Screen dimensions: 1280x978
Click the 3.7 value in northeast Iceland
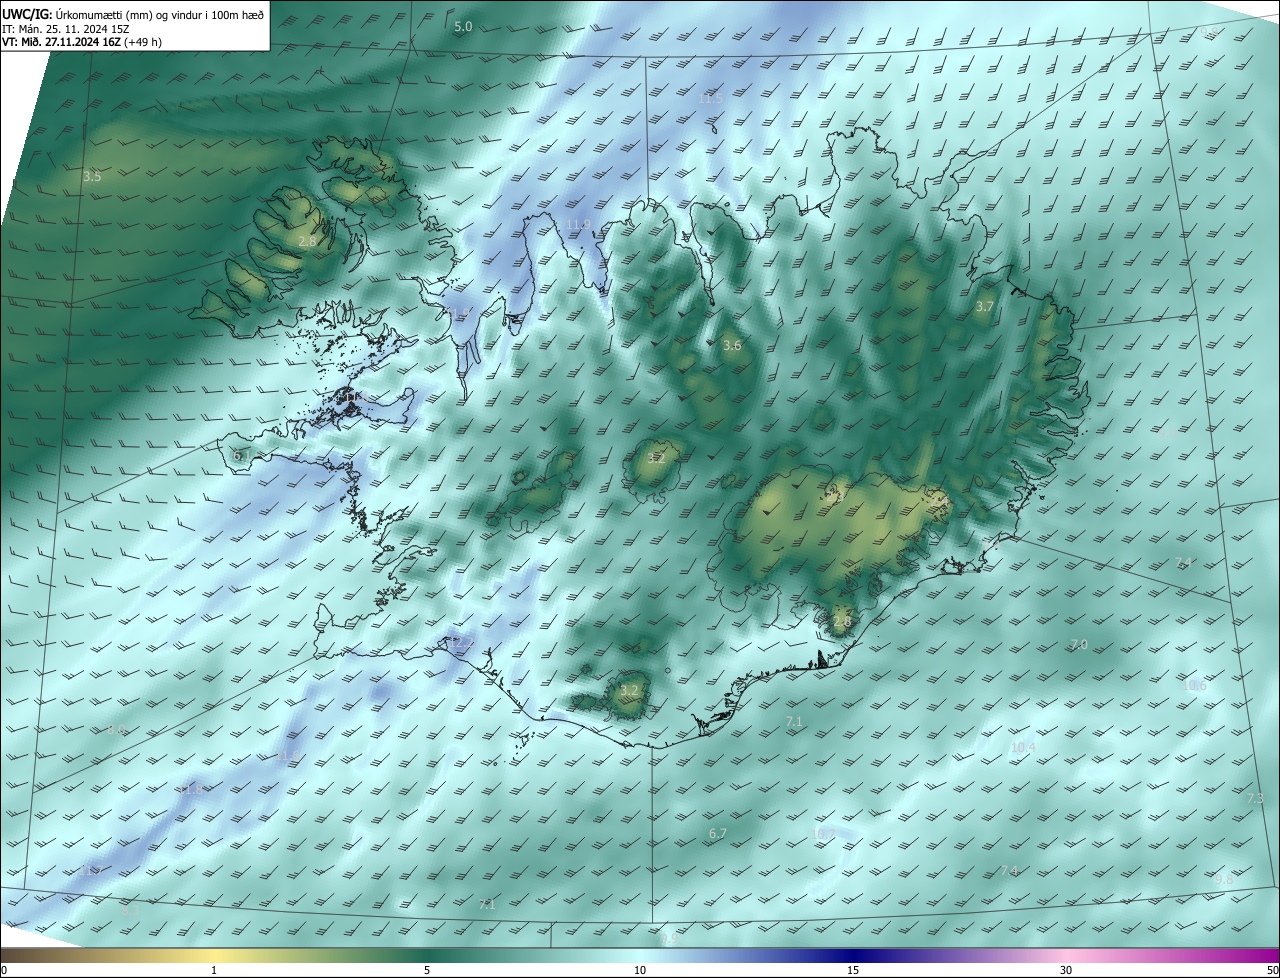[x=985, y=307]
